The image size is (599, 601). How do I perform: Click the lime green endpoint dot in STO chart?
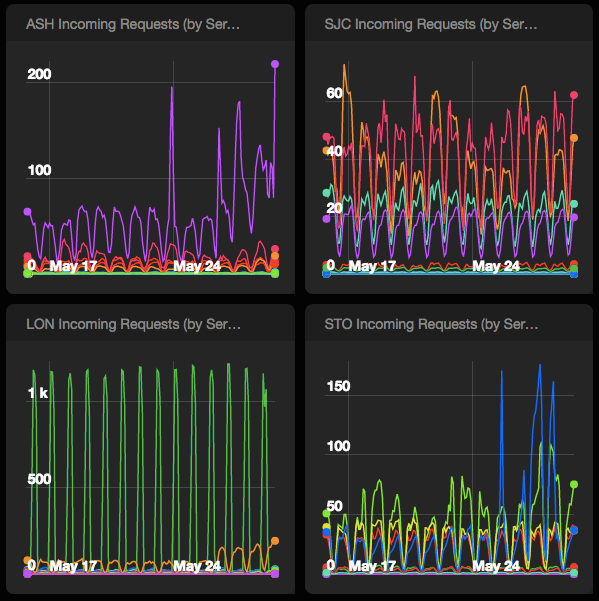pos(574,484)
